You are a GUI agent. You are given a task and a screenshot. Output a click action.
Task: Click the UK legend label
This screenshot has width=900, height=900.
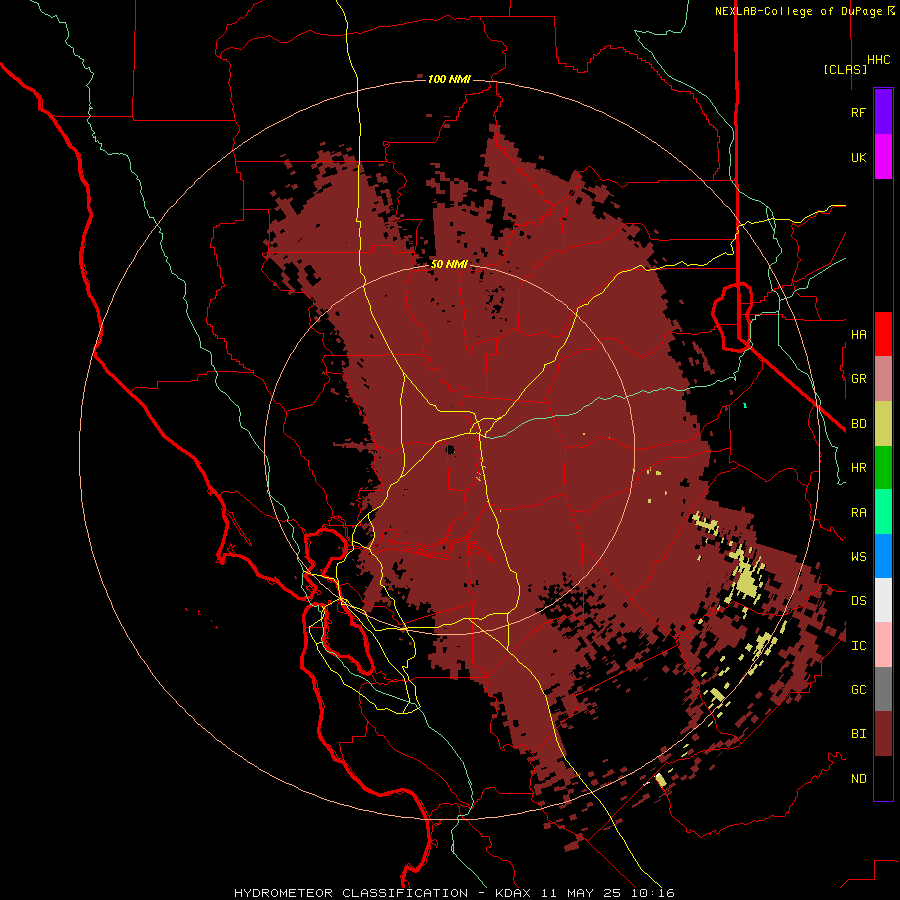858,157
